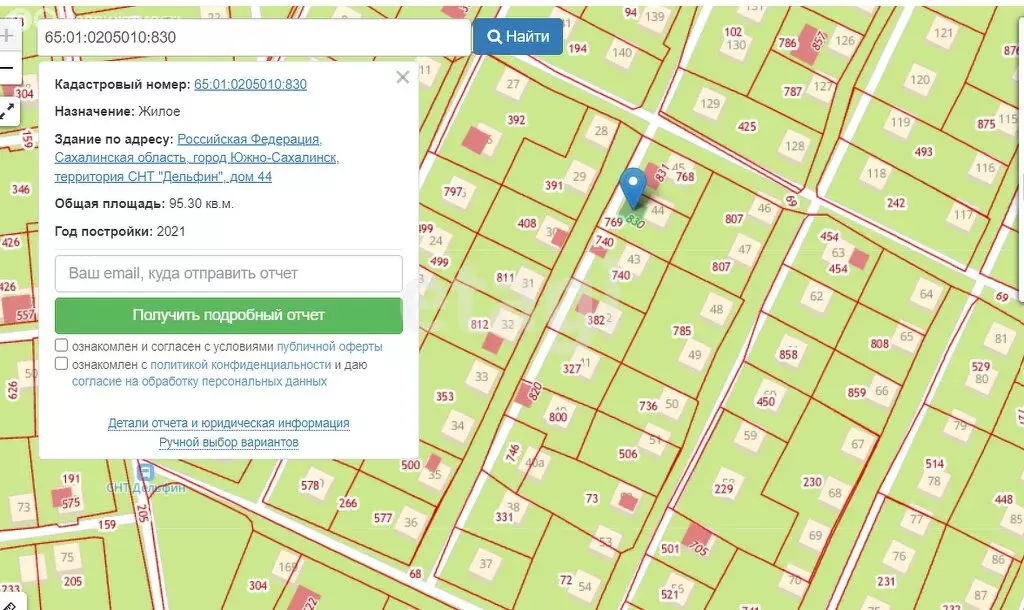Open Детали отчета и юридическая информация

228,423
